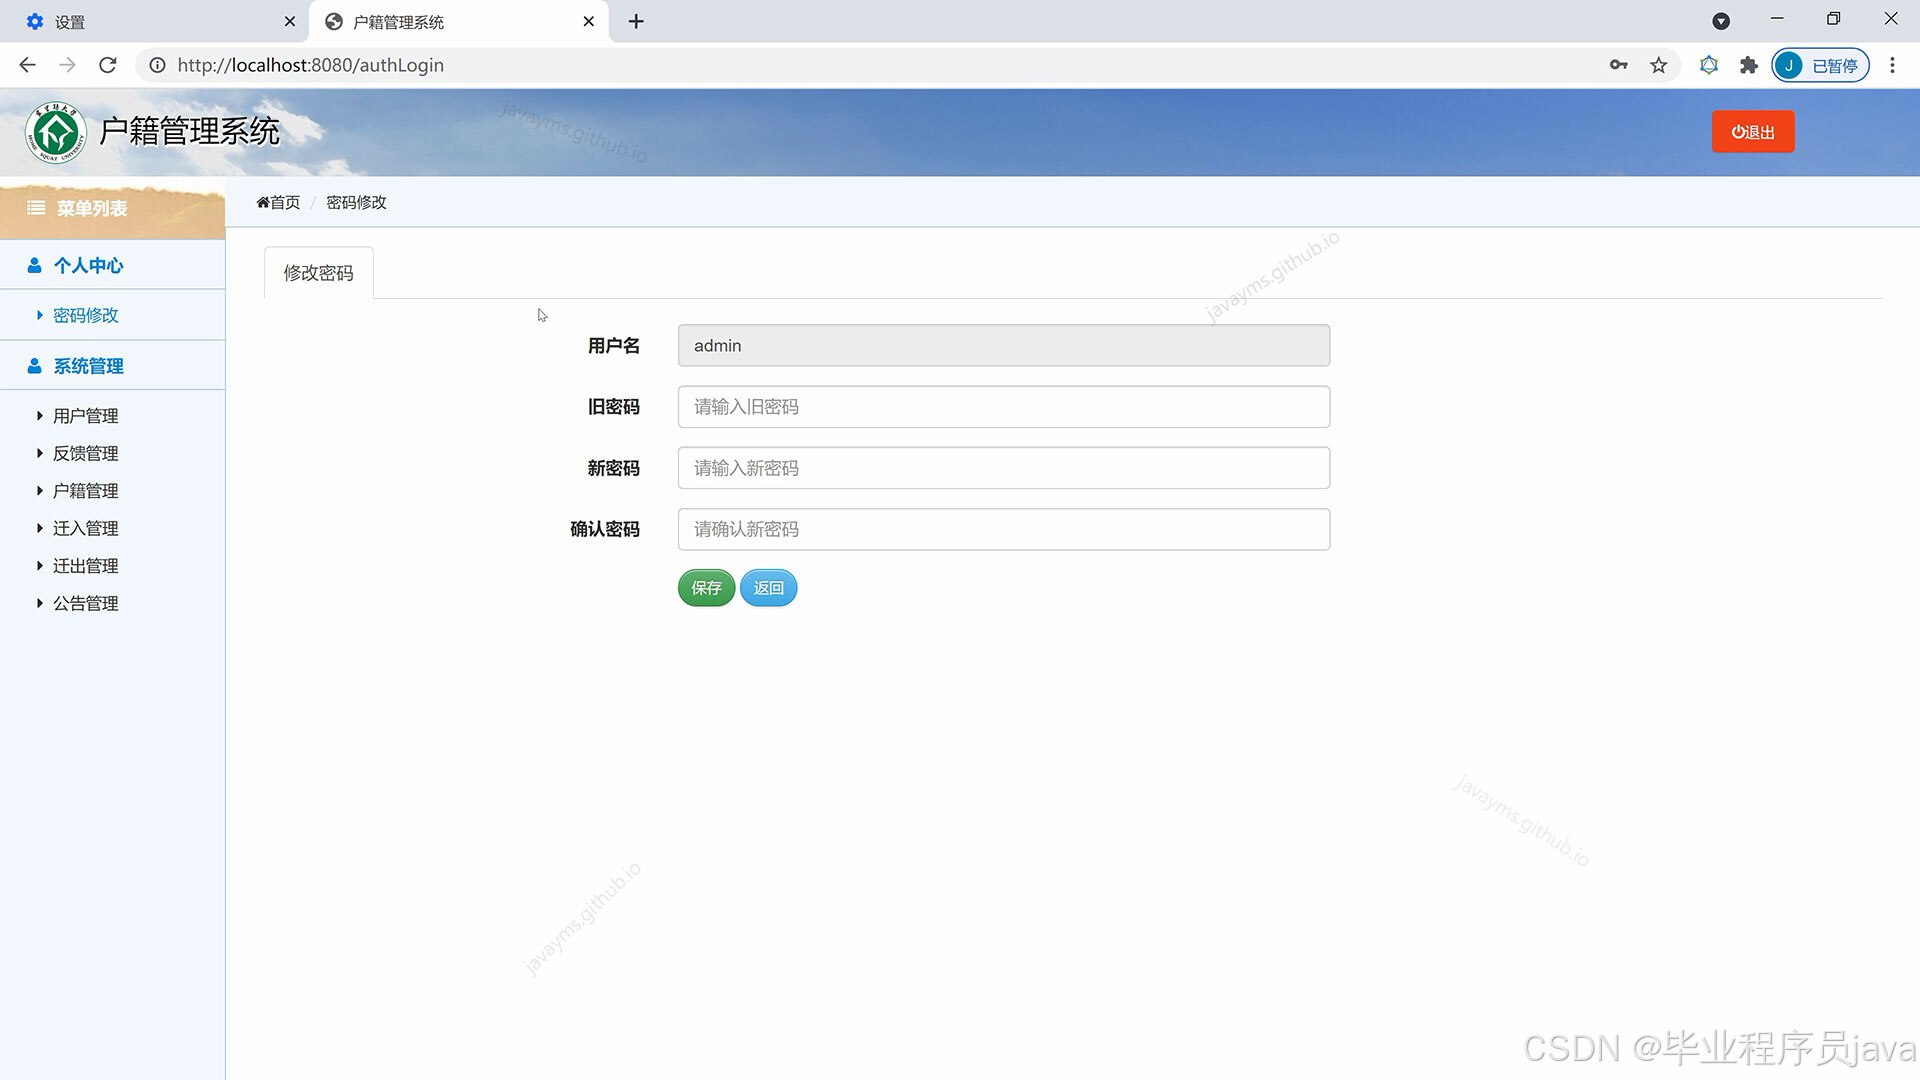Open 用户管理 in the sidebar
This screenshot has width=1920, height=1080.
[x=85, y=416]
